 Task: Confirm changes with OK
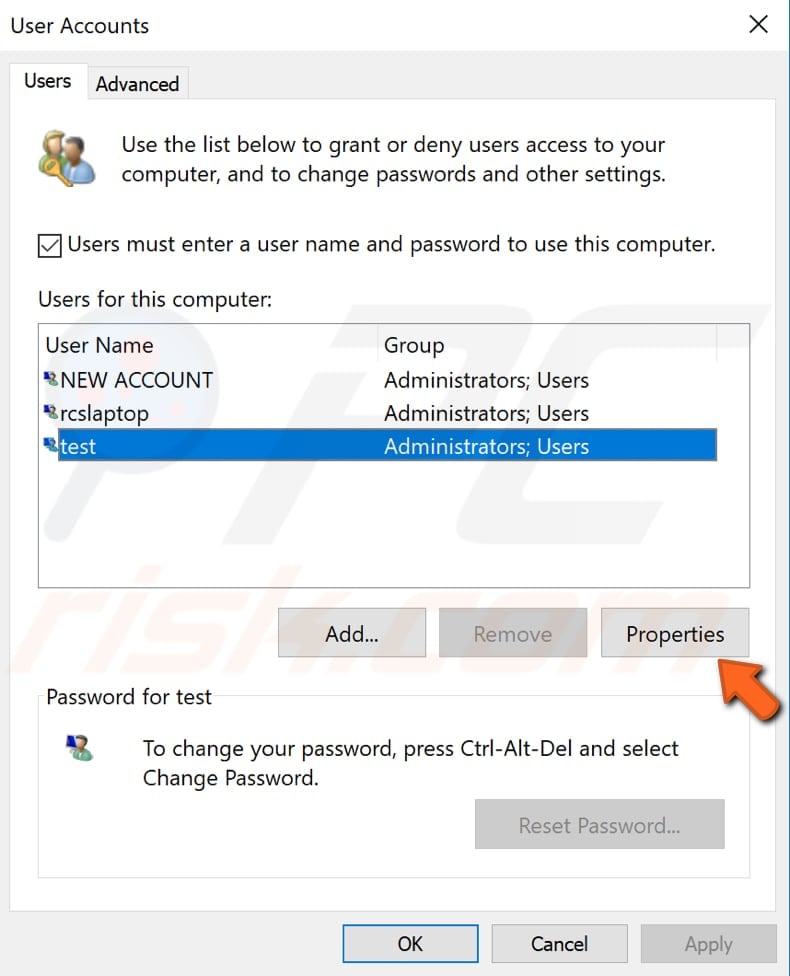(x=410, y=943)
